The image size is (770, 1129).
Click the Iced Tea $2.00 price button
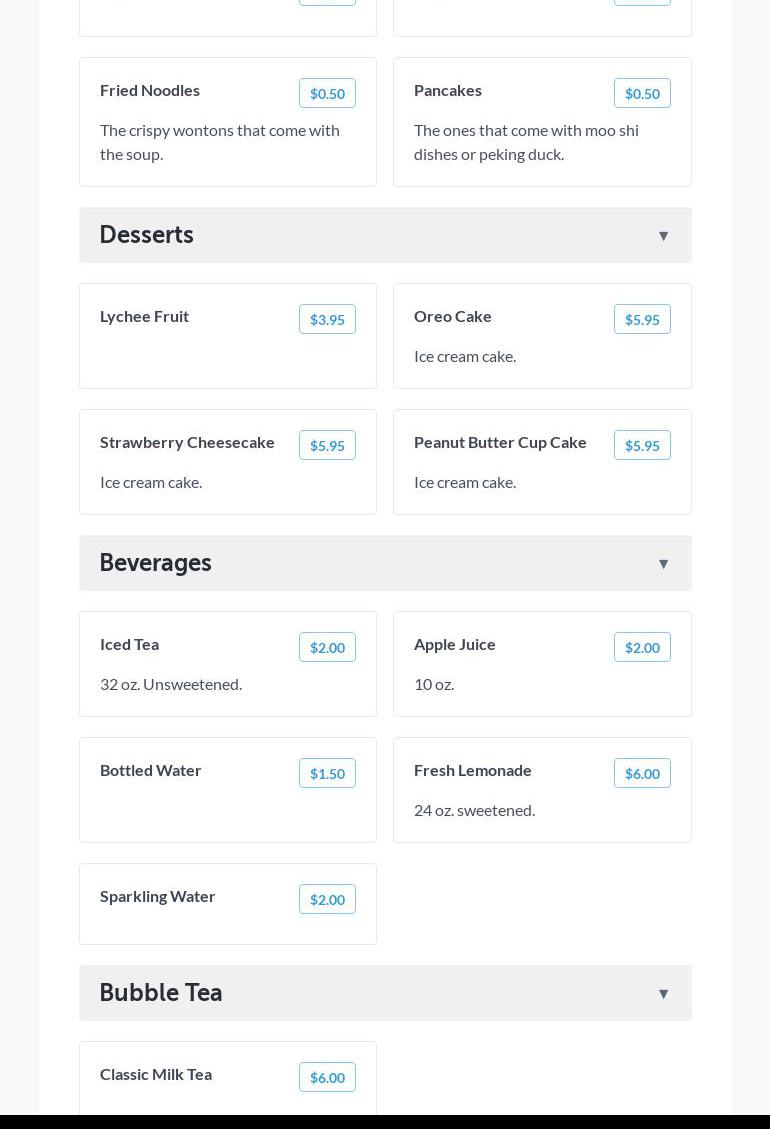[327, 647]
